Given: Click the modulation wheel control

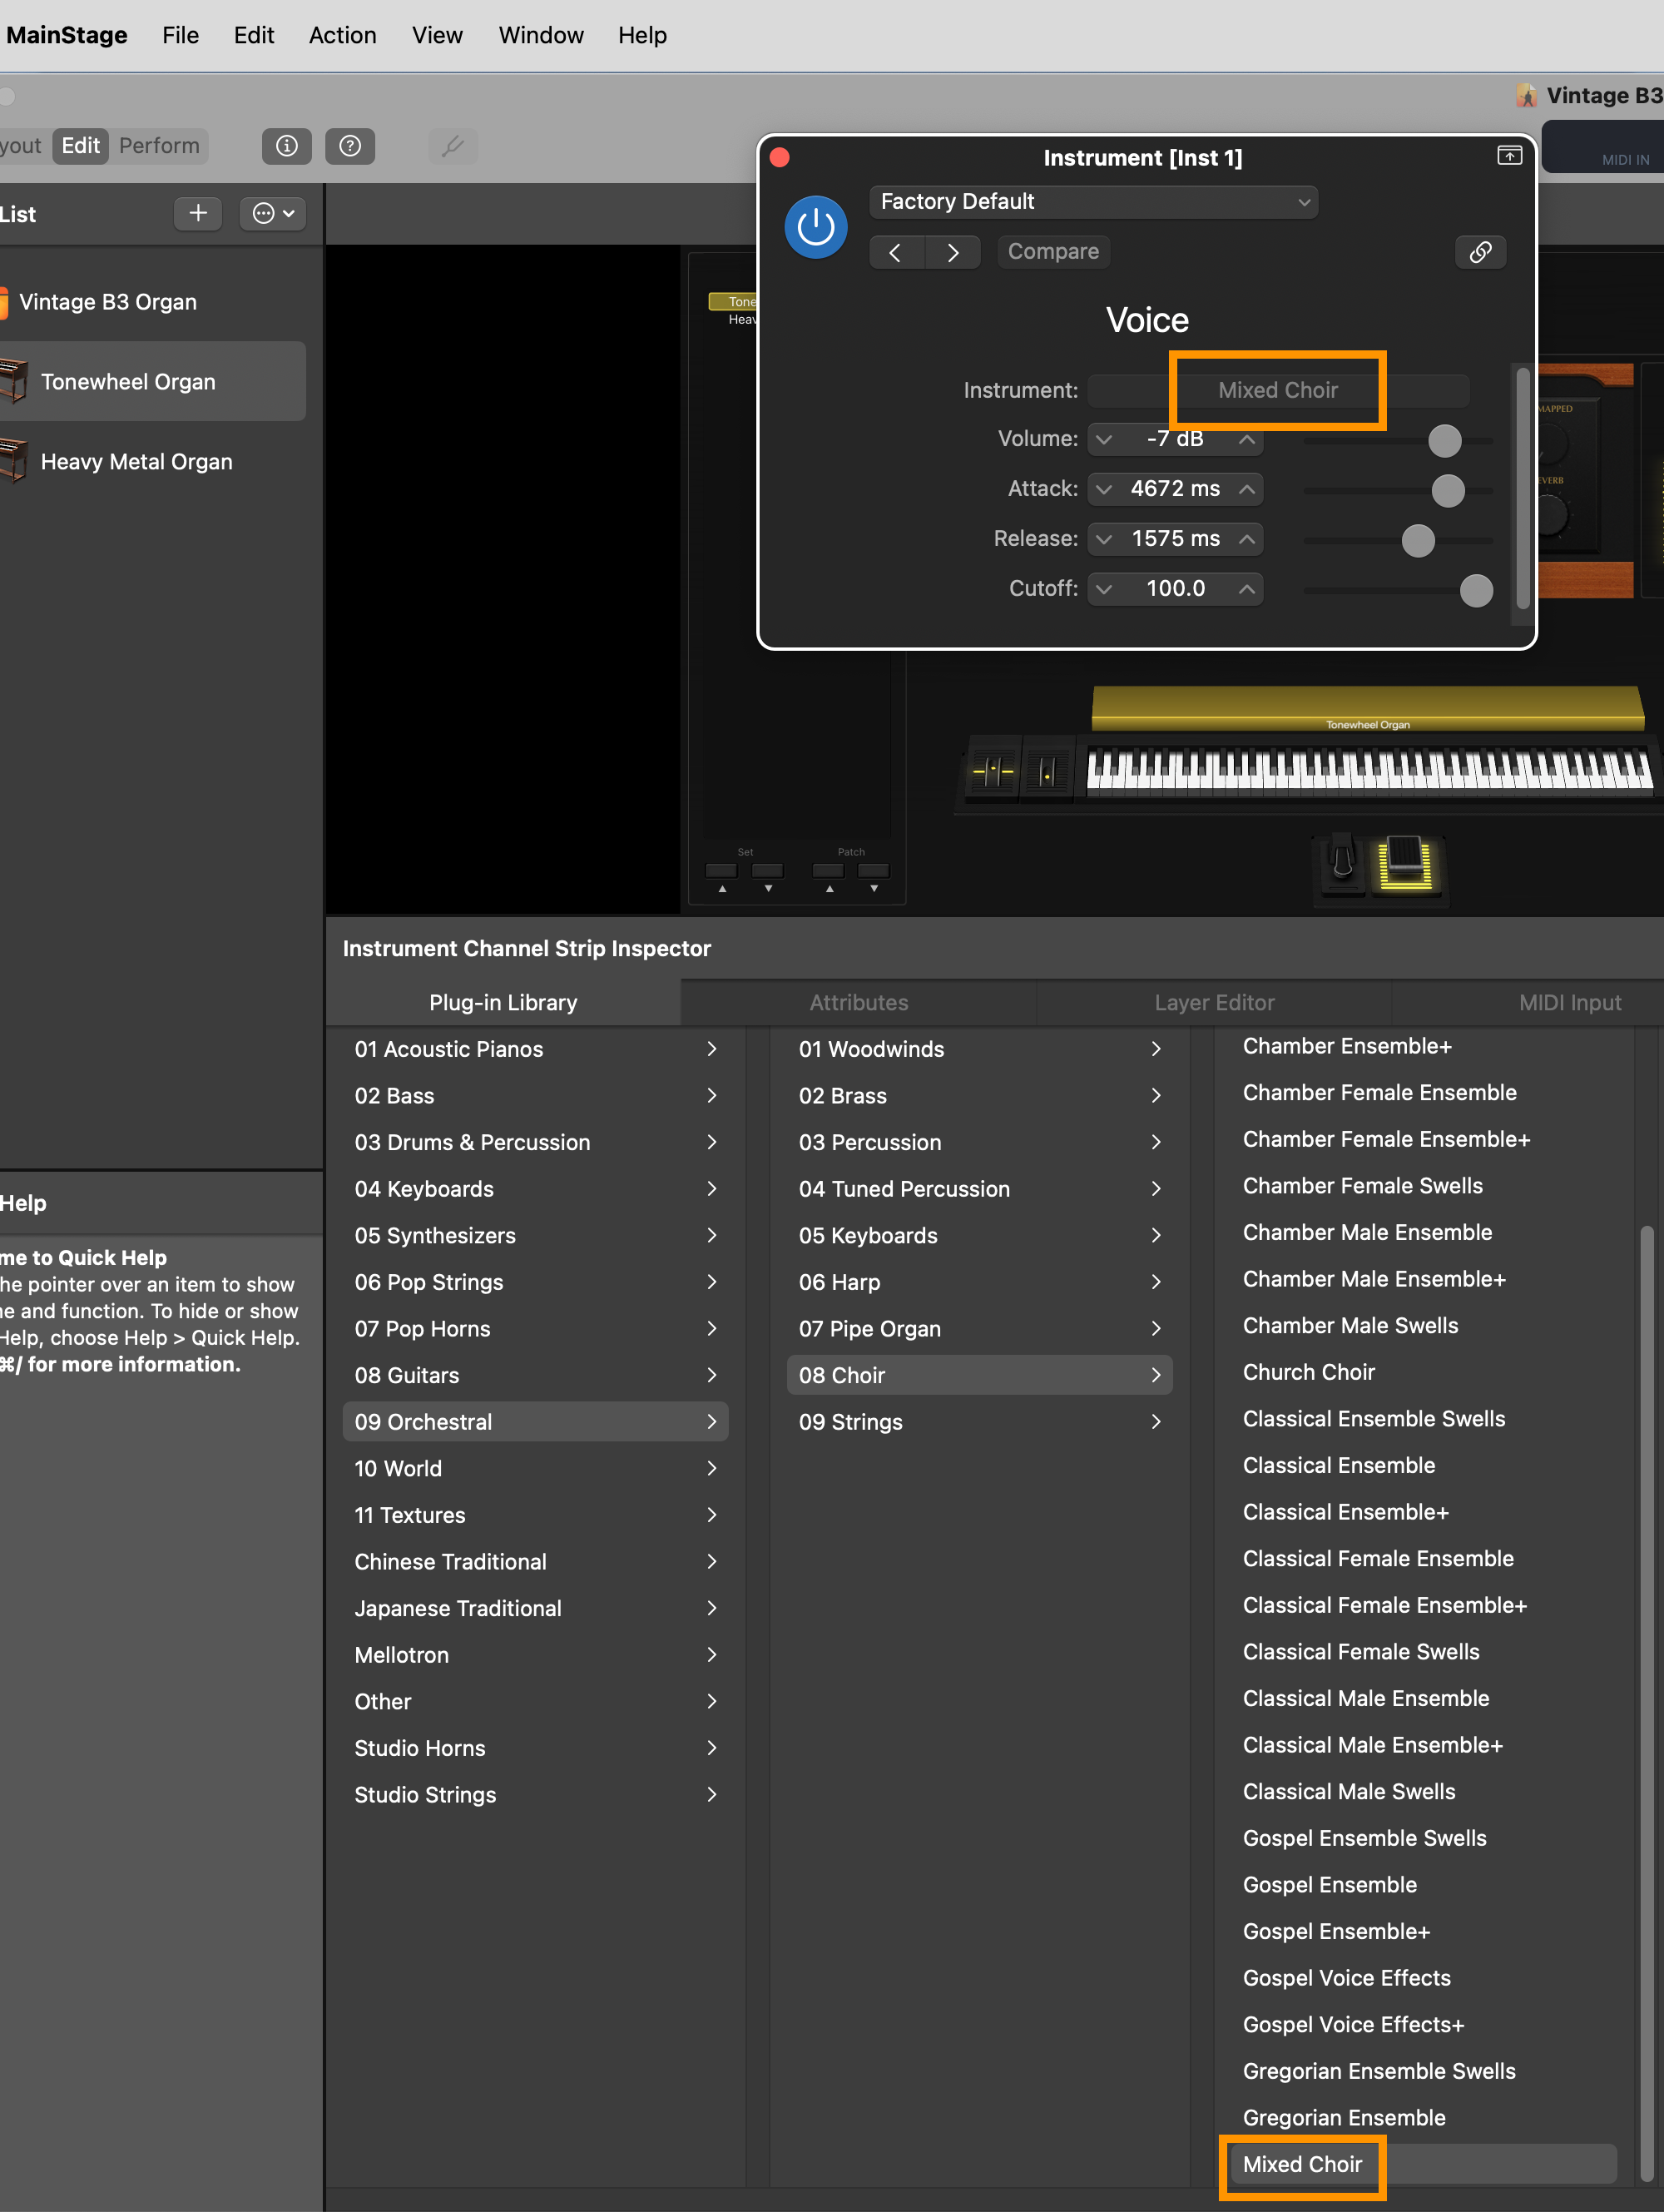Looking at the screenshot, I should pyautogui.click(x=1046, y=771).
